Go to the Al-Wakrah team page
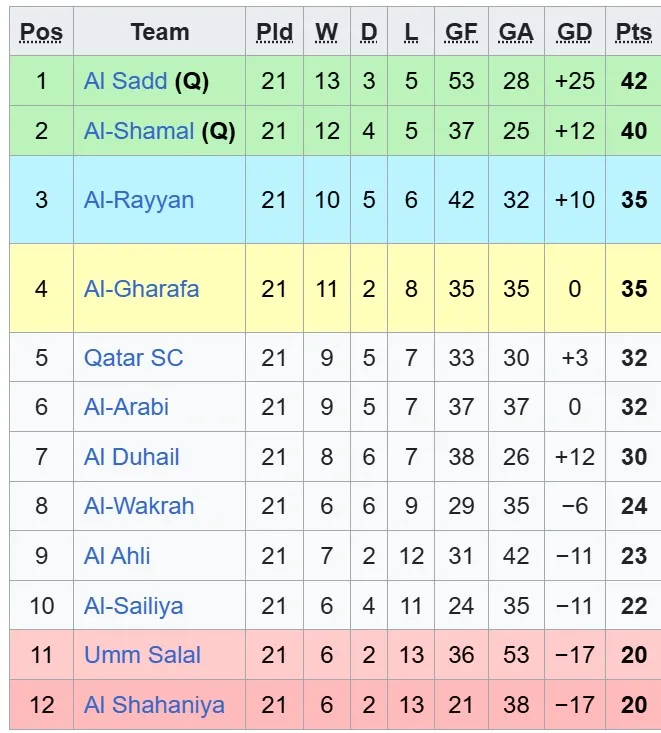 pyautogui.click(x=139, y=506)
